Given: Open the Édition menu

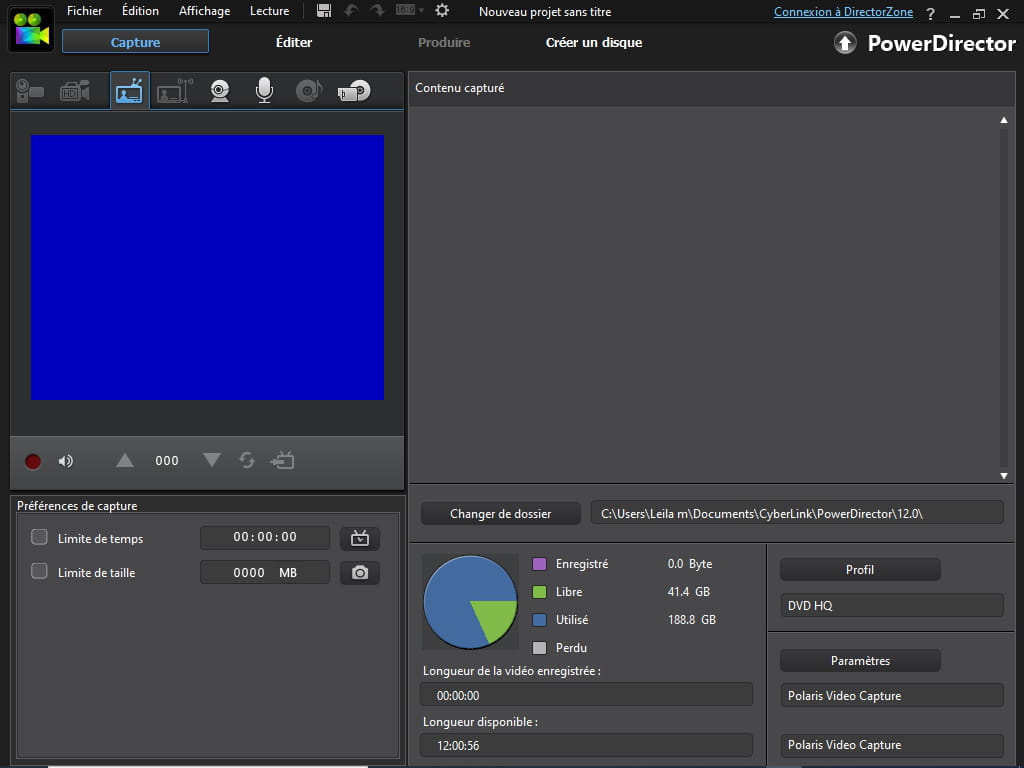Looking at the screenshot, I should pyautogui.click(x=140, y=11).
